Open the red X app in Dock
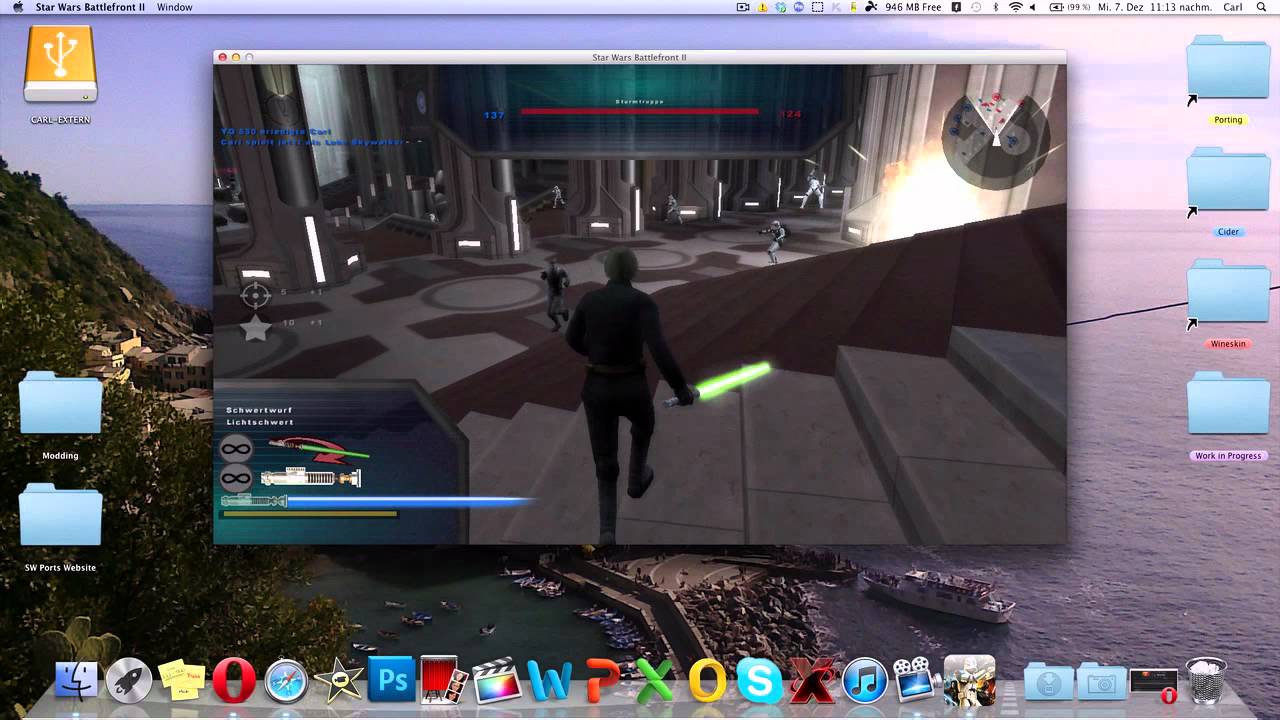Screen dimensions: 1280x720 (812, 681)
